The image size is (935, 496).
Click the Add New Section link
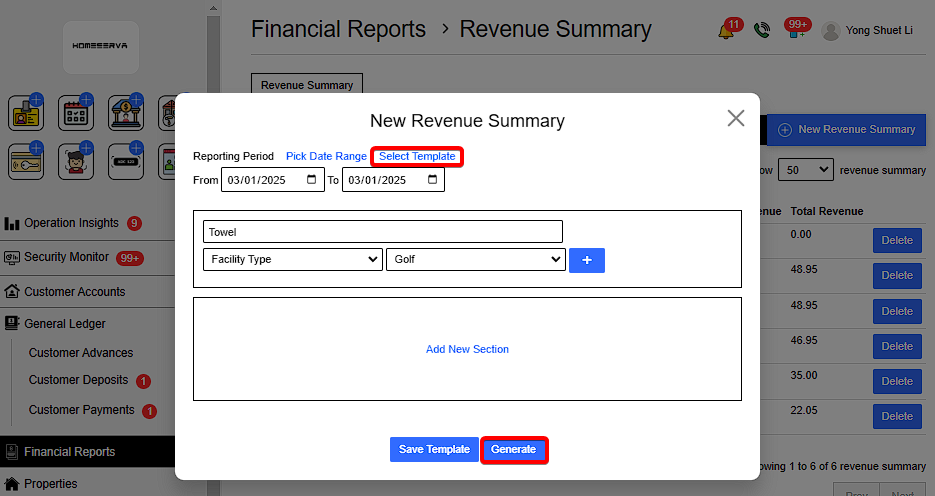pyautogui.click(x=467, y=349)
